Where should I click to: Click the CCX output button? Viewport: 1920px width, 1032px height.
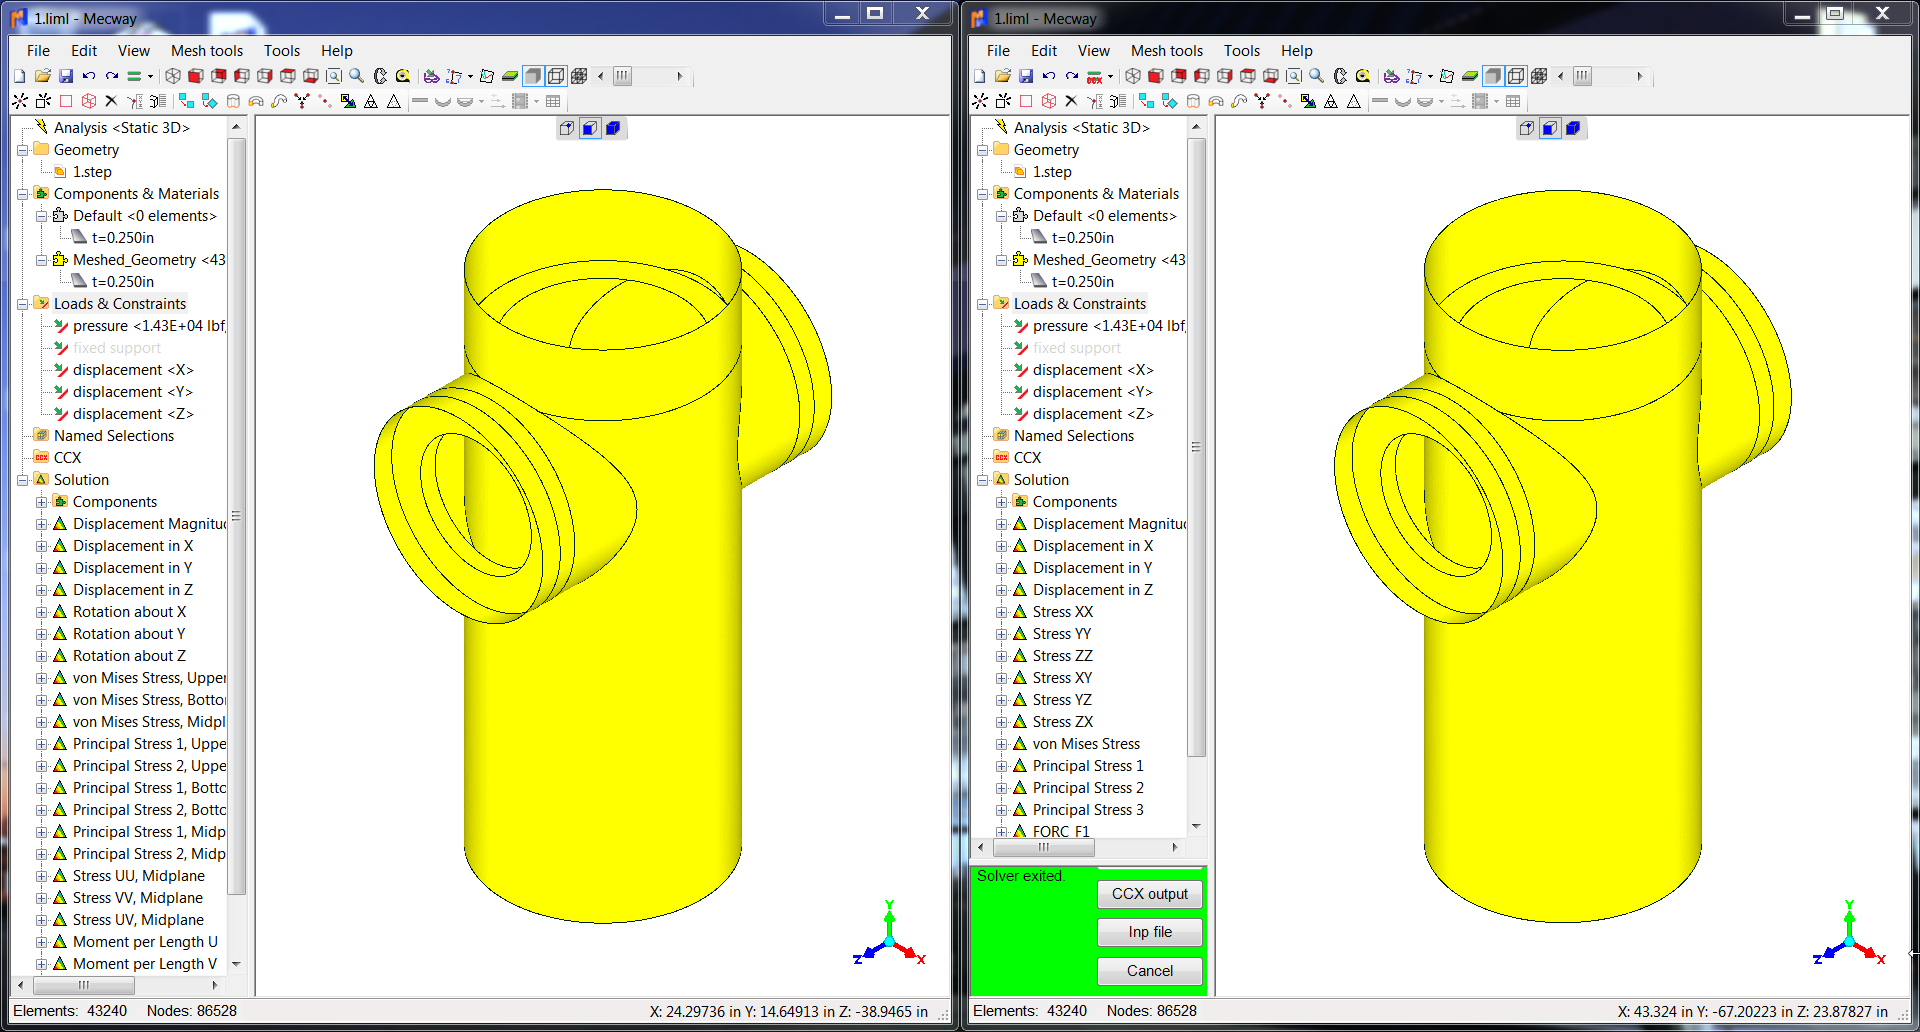pos(1150,894)
